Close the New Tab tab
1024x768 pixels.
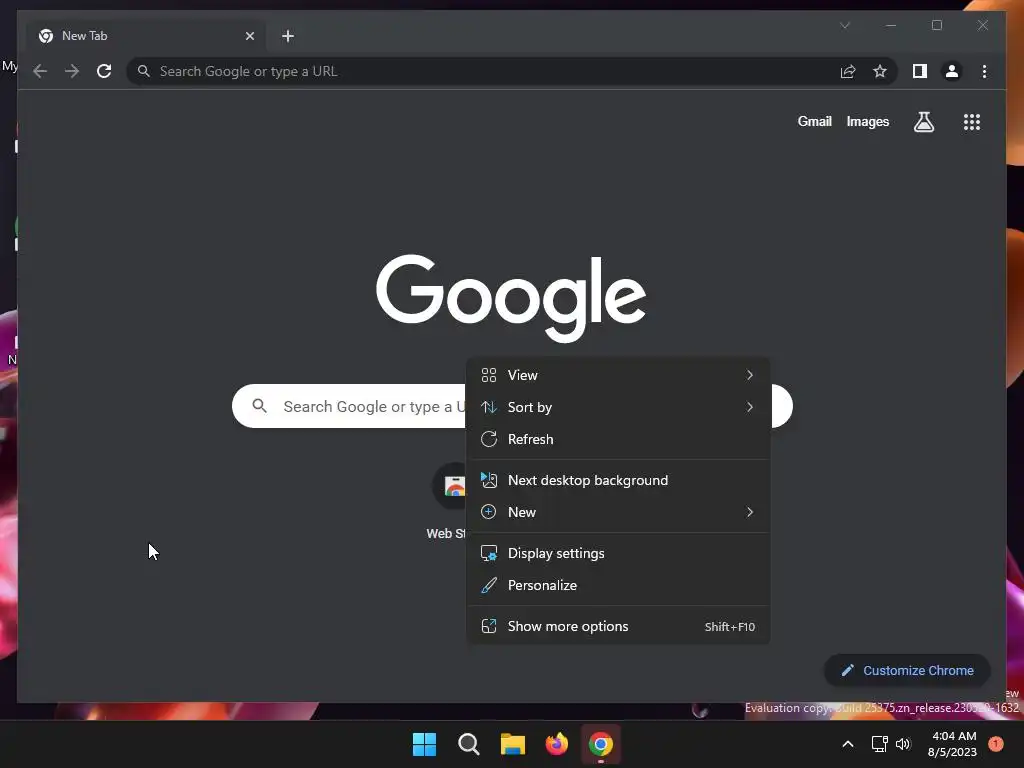(x=249, y=36)
